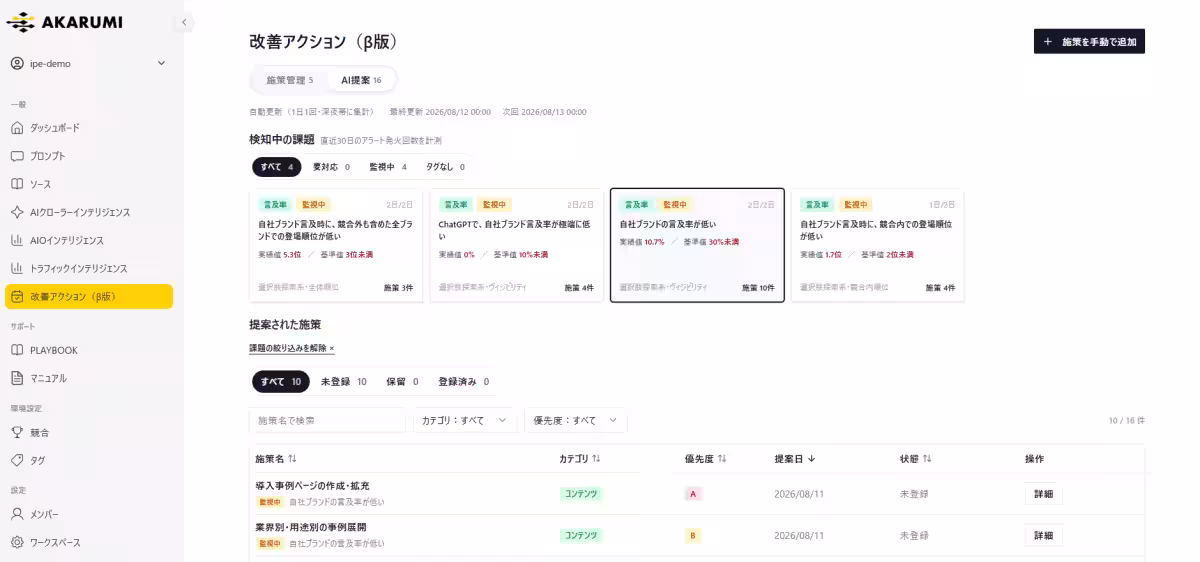Select the AI提案 tab
The image size is (1200, 562).
point(361,80)
